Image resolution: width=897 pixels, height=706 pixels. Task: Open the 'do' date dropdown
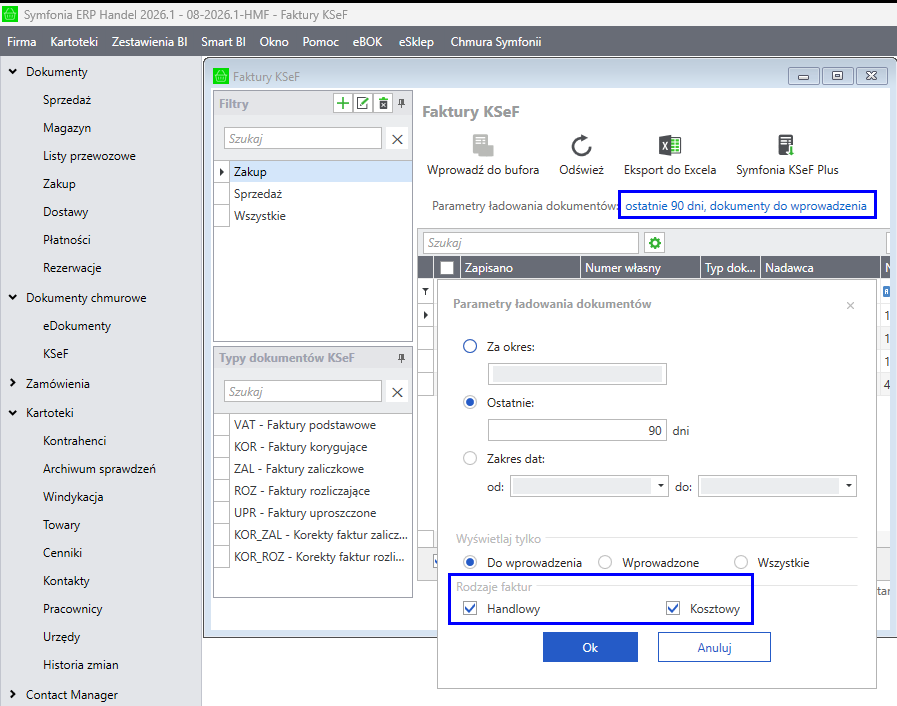pyautogui.click(x=849, y=487)
